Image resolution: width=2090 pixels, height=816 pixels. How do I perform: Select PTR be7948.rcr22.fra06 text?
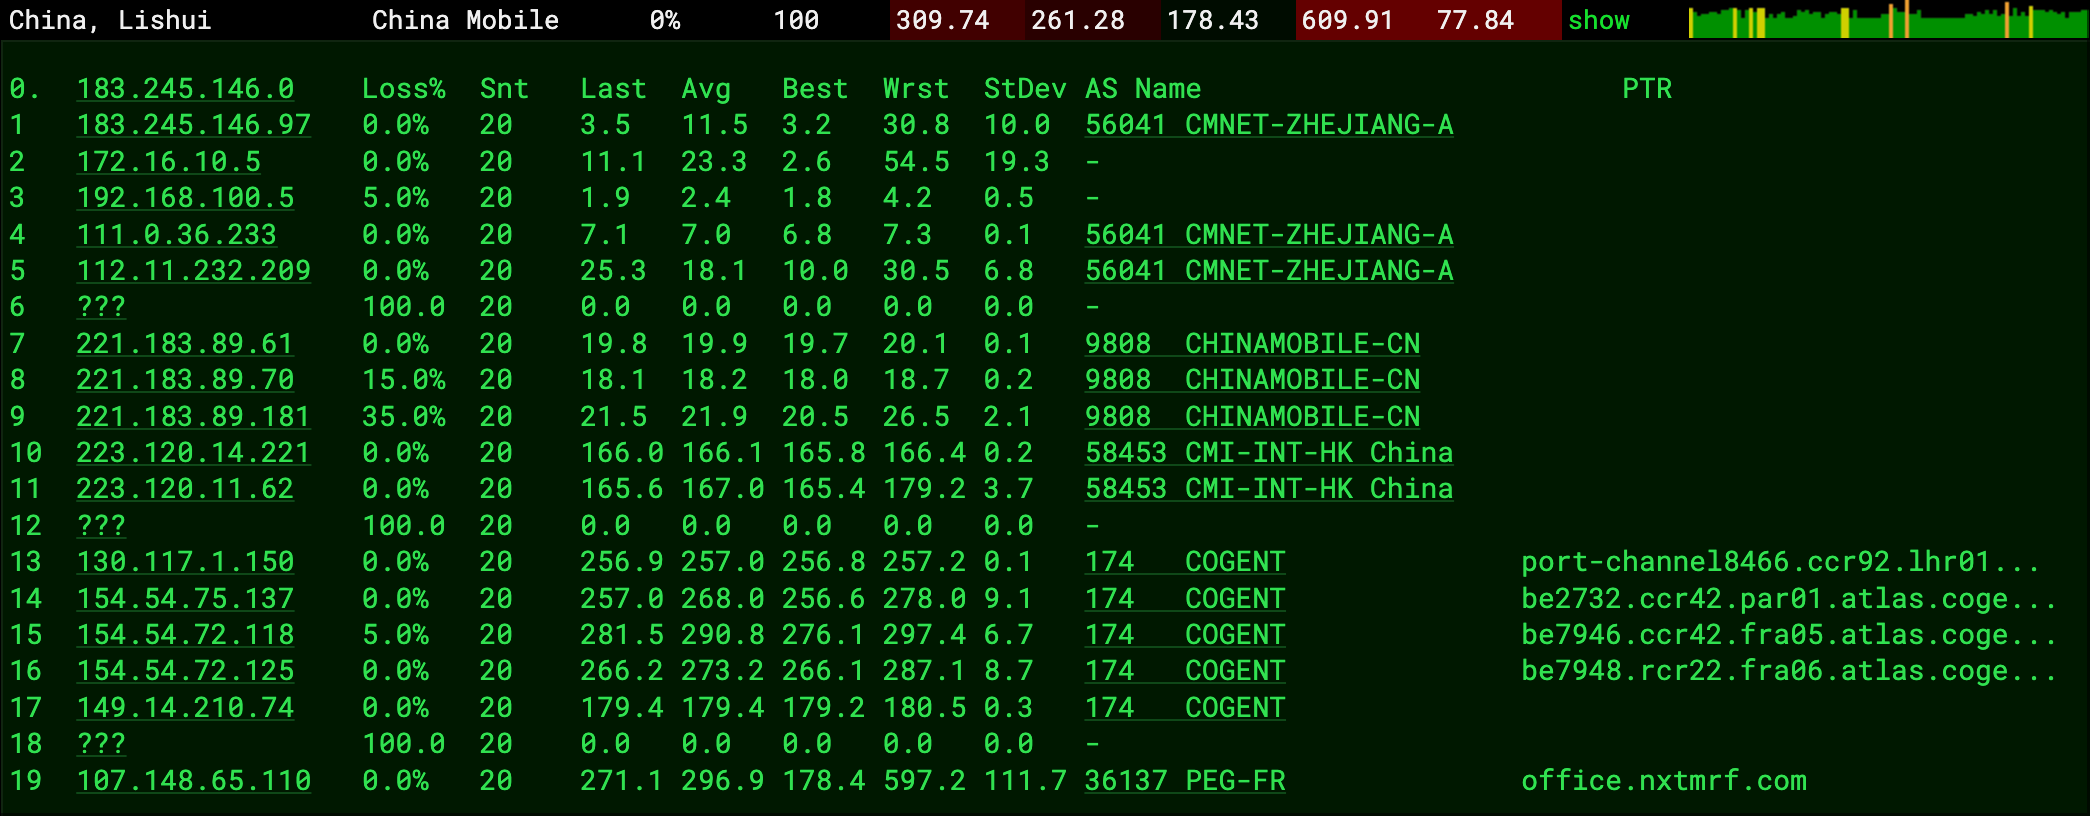coord(1788,671)
